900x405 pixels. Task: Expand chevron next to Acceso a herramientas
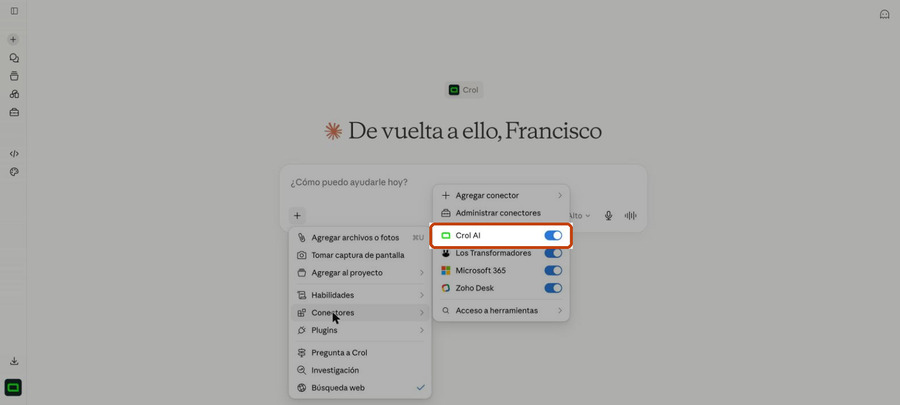click(559, 310)
